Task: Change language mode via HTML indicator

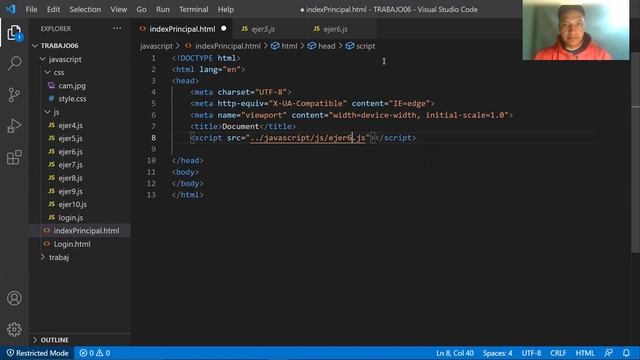Action: [584, 353]
